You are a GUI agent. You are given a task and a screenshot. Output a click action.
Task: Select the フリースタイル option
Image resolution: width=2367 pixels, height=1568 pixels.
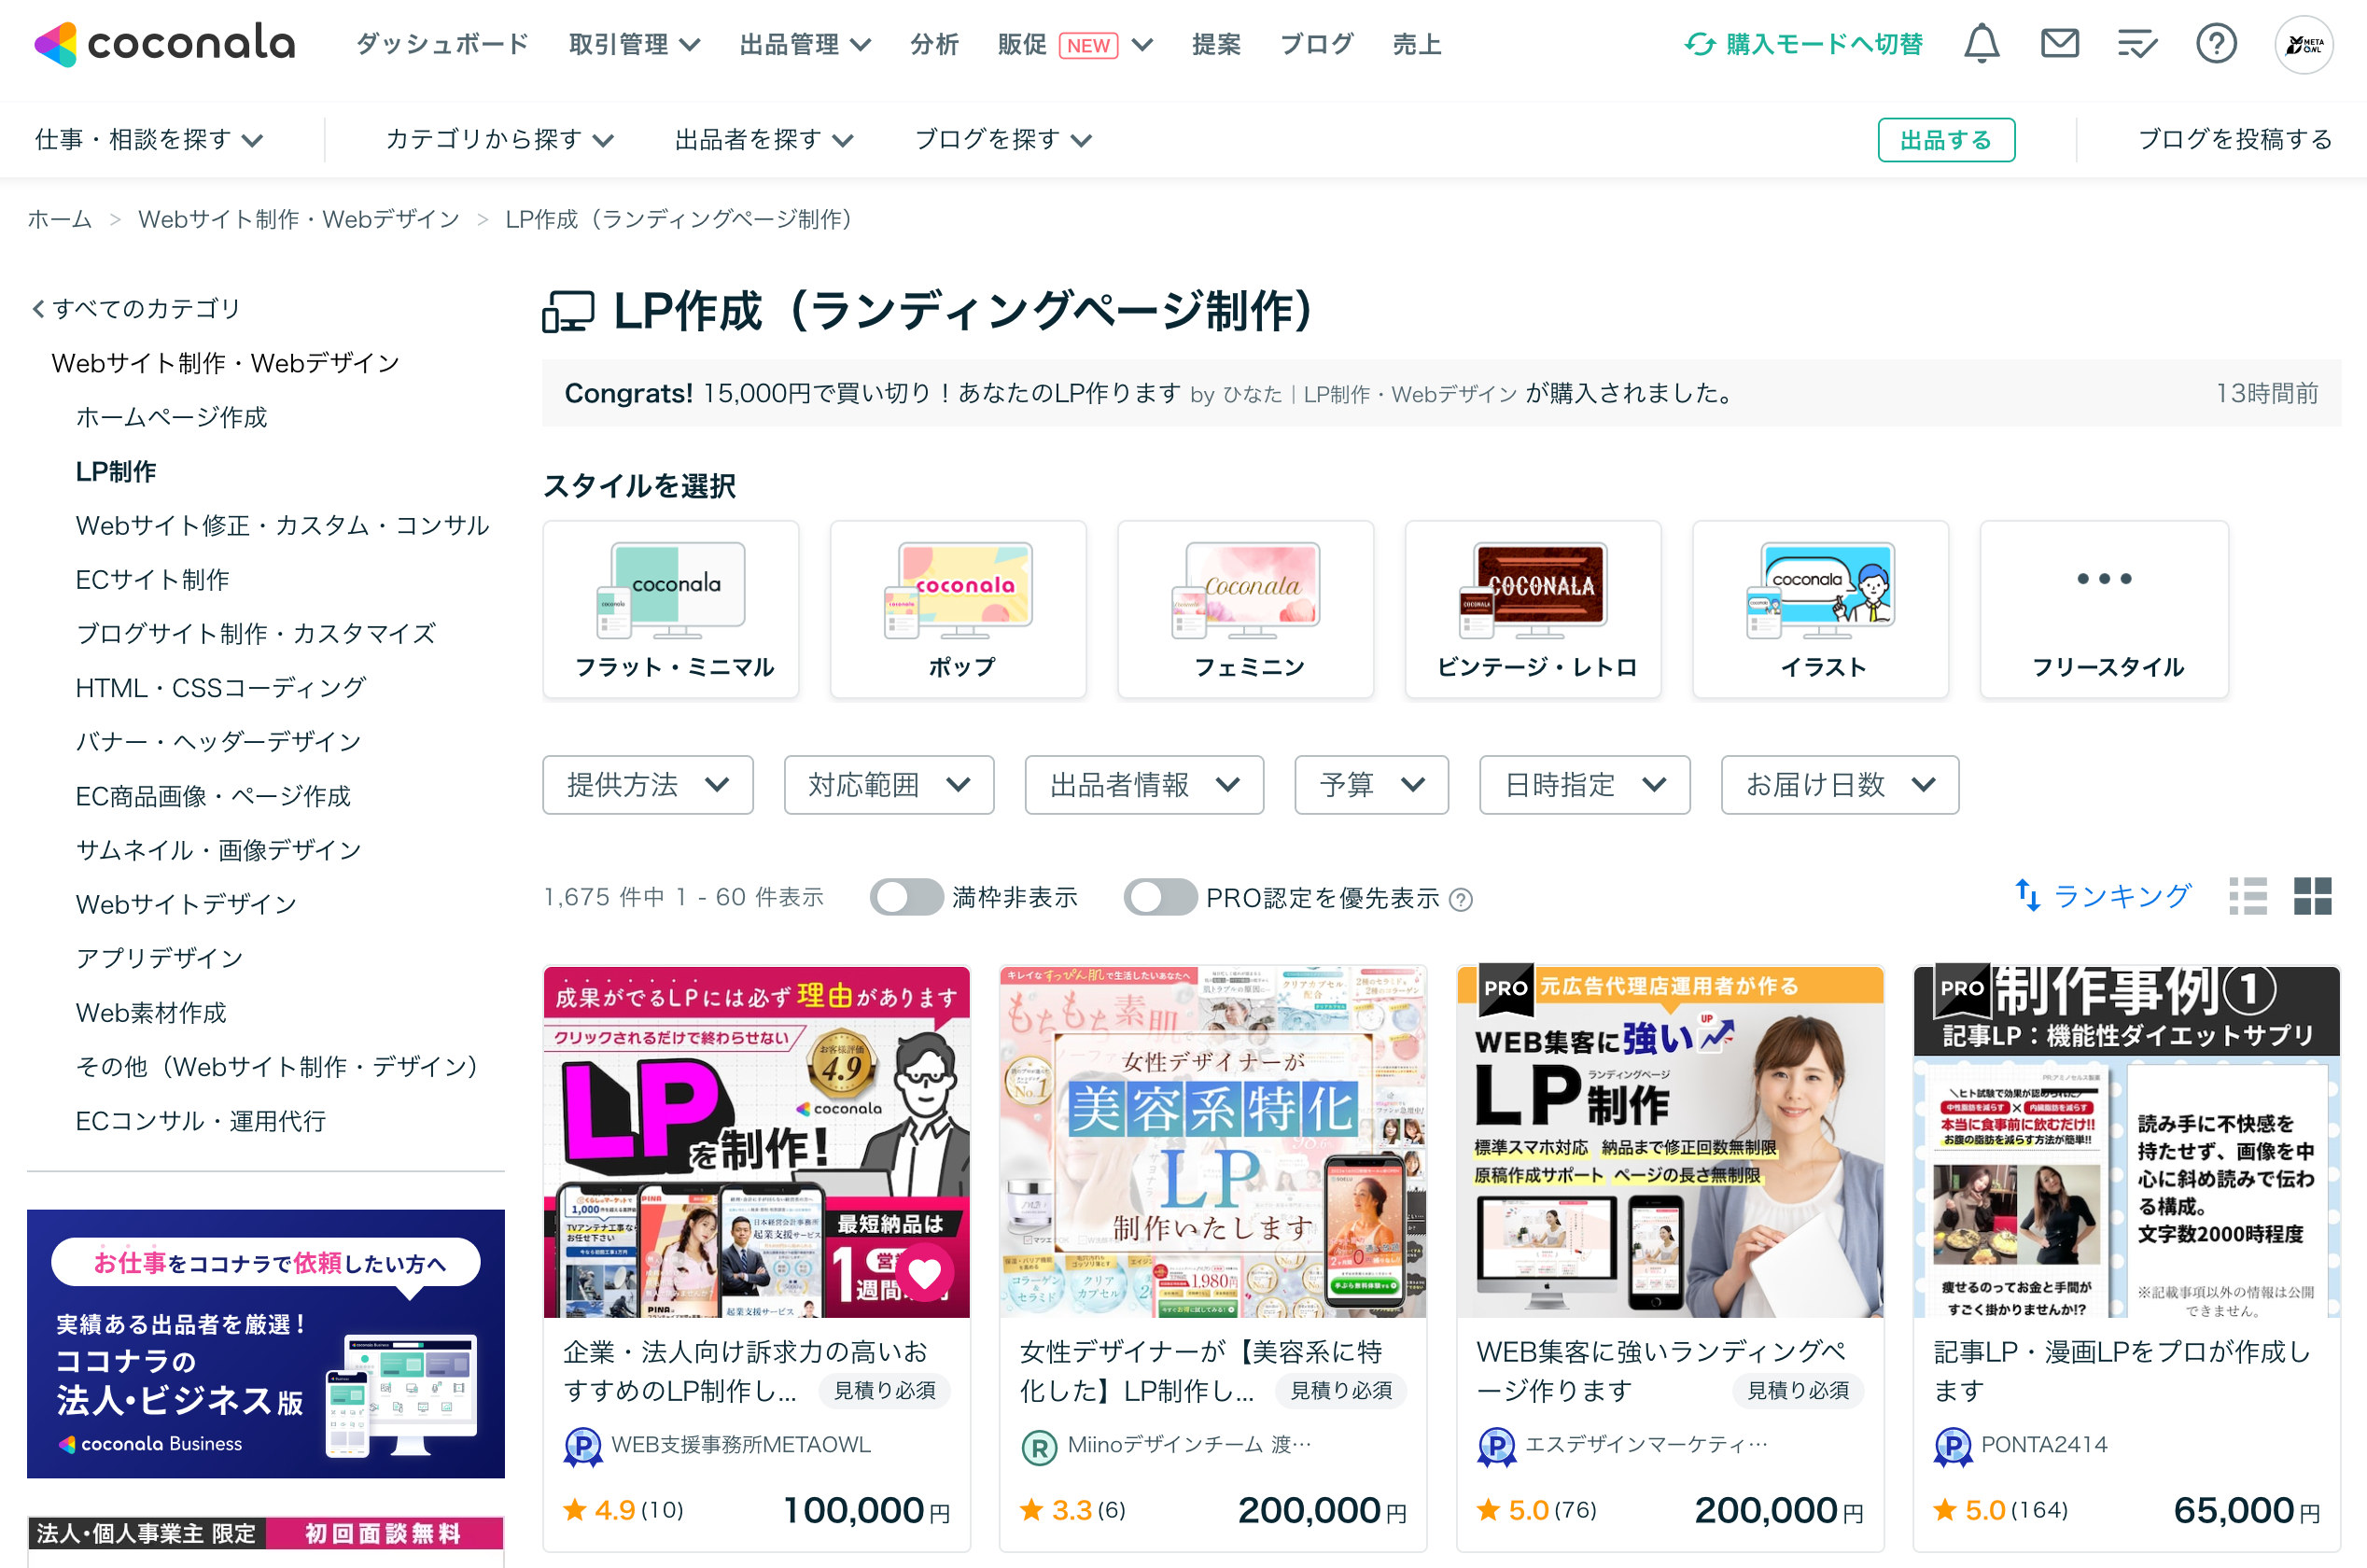[x=2105, y=609]
